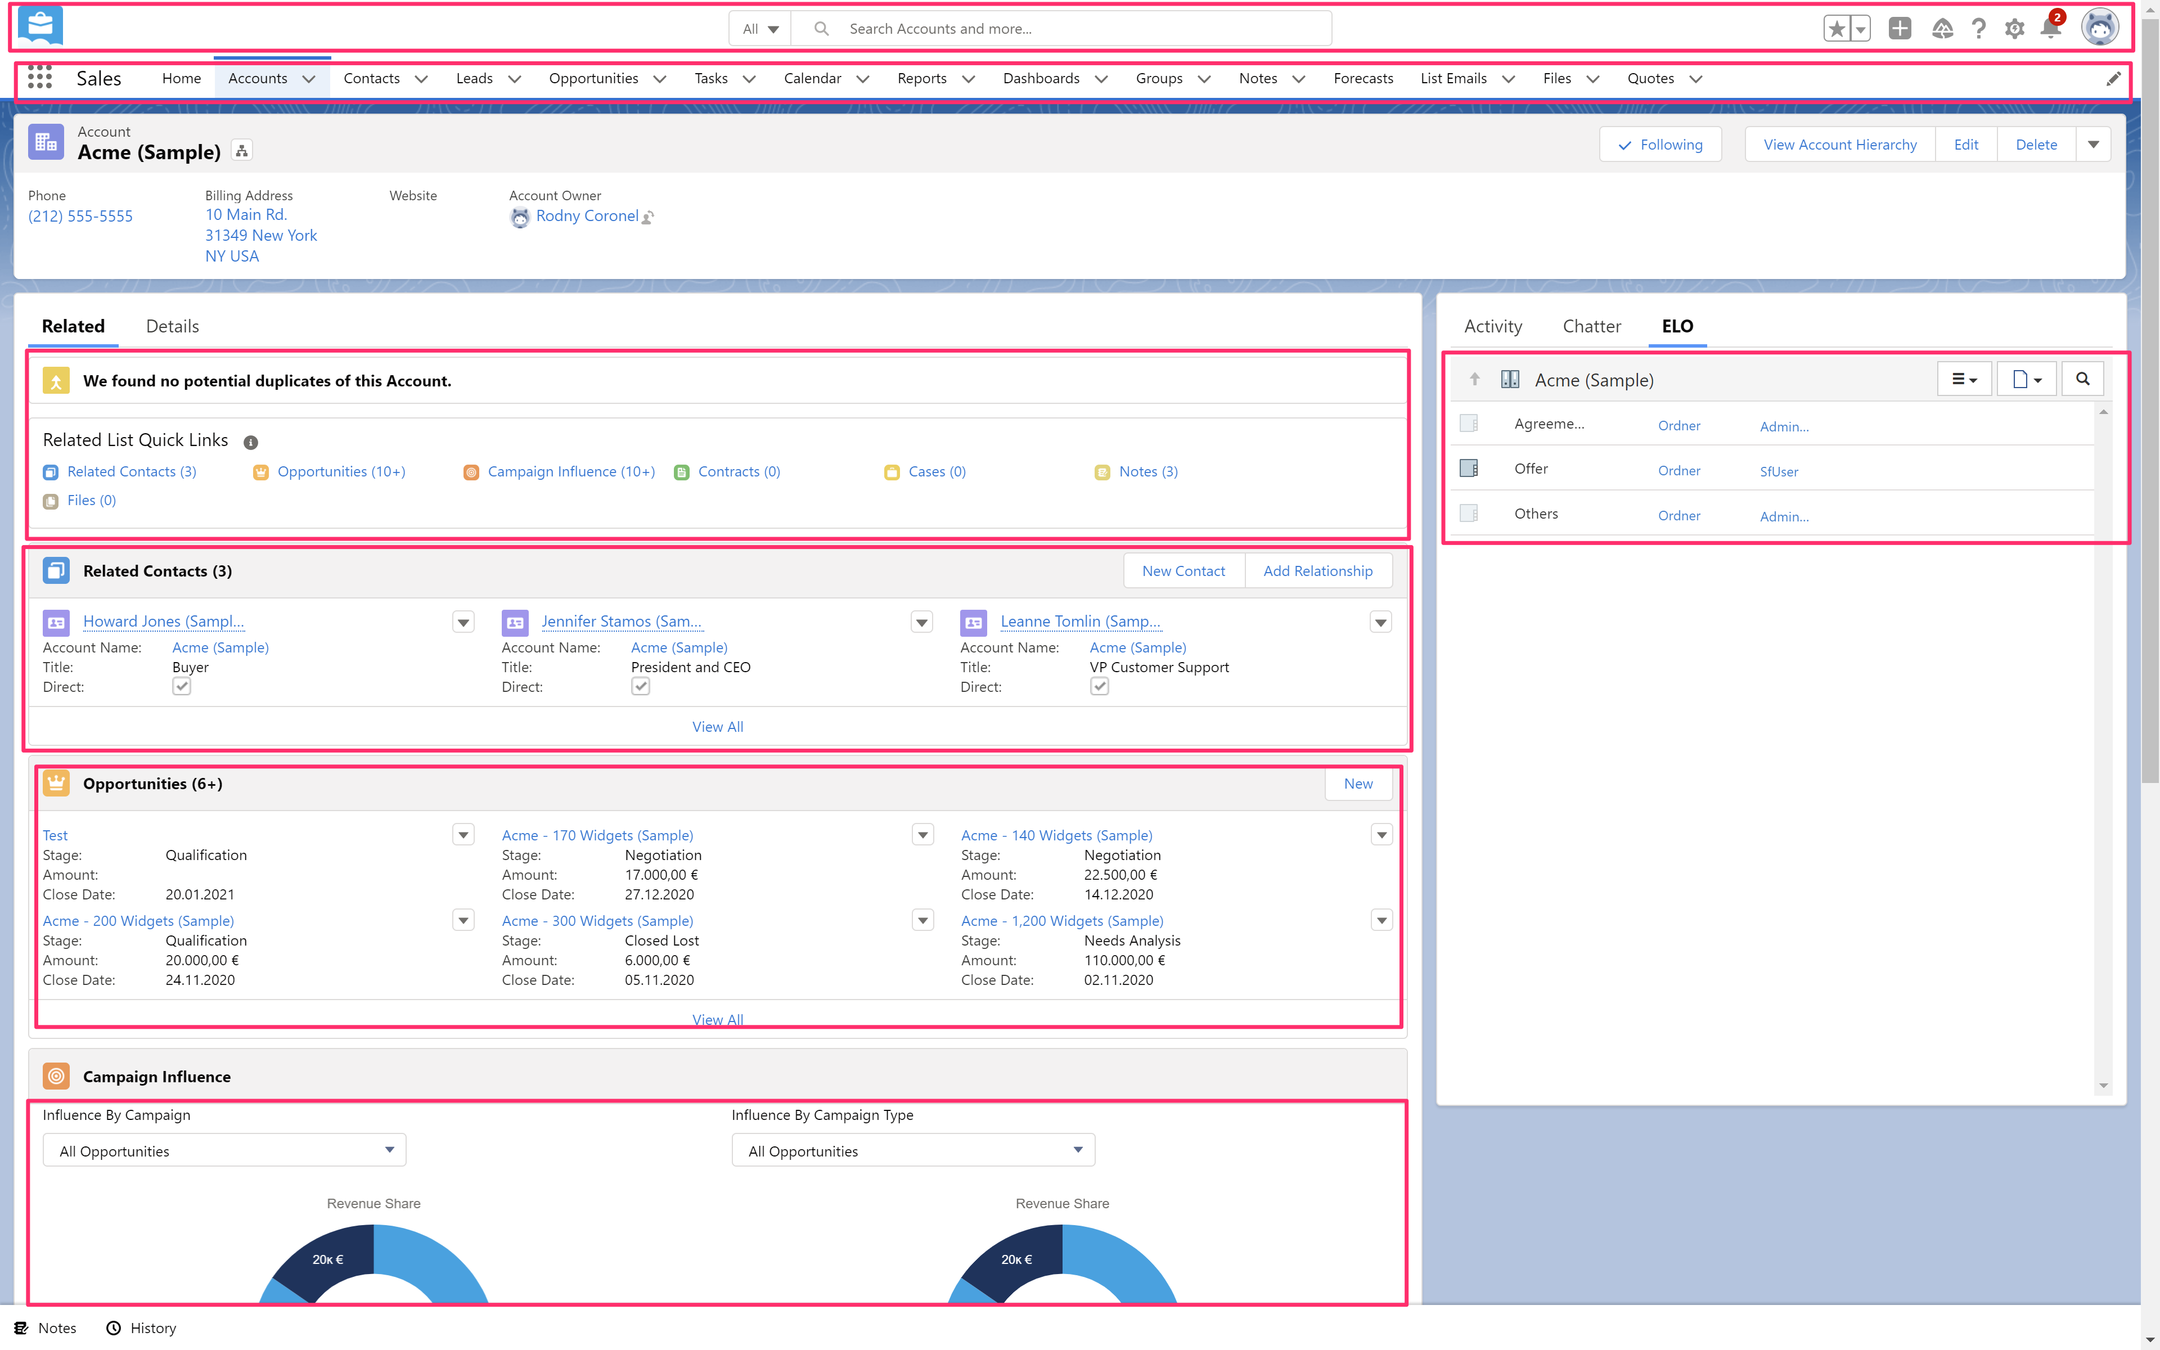Click the ELO search magnifier icon

(x=2082, y=379)
